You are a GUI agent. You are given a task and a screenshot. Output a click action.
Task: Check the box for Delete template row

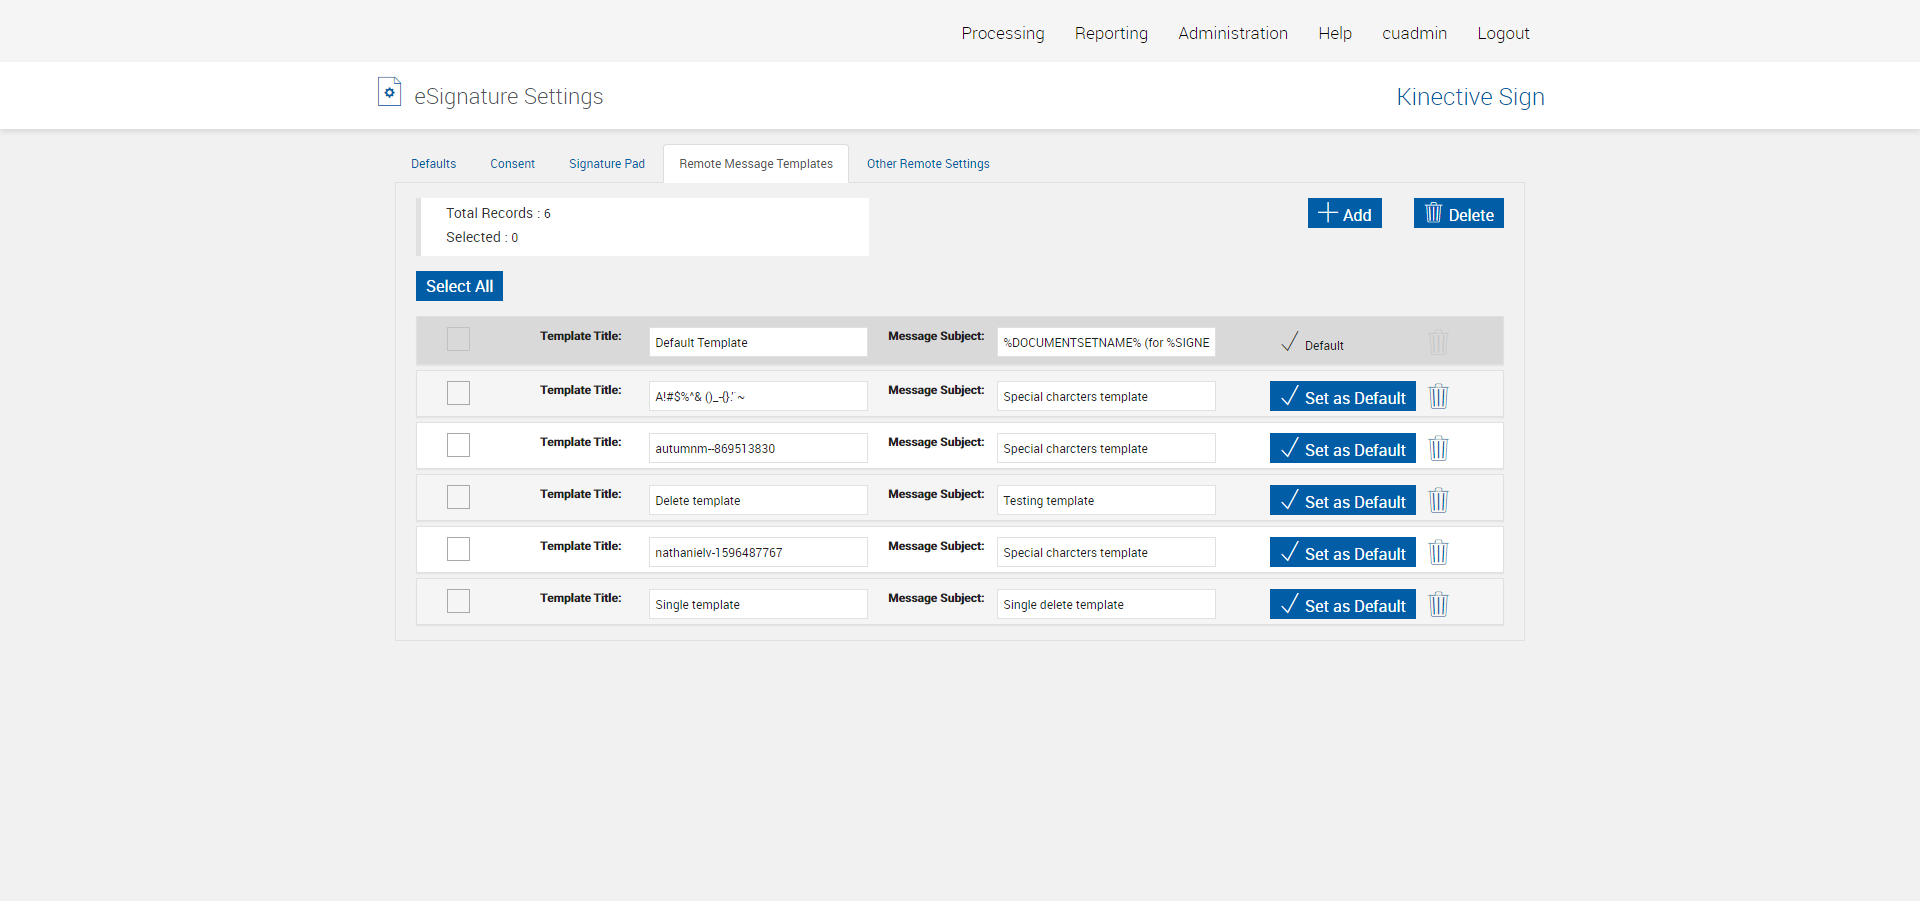tap(458, 497)
